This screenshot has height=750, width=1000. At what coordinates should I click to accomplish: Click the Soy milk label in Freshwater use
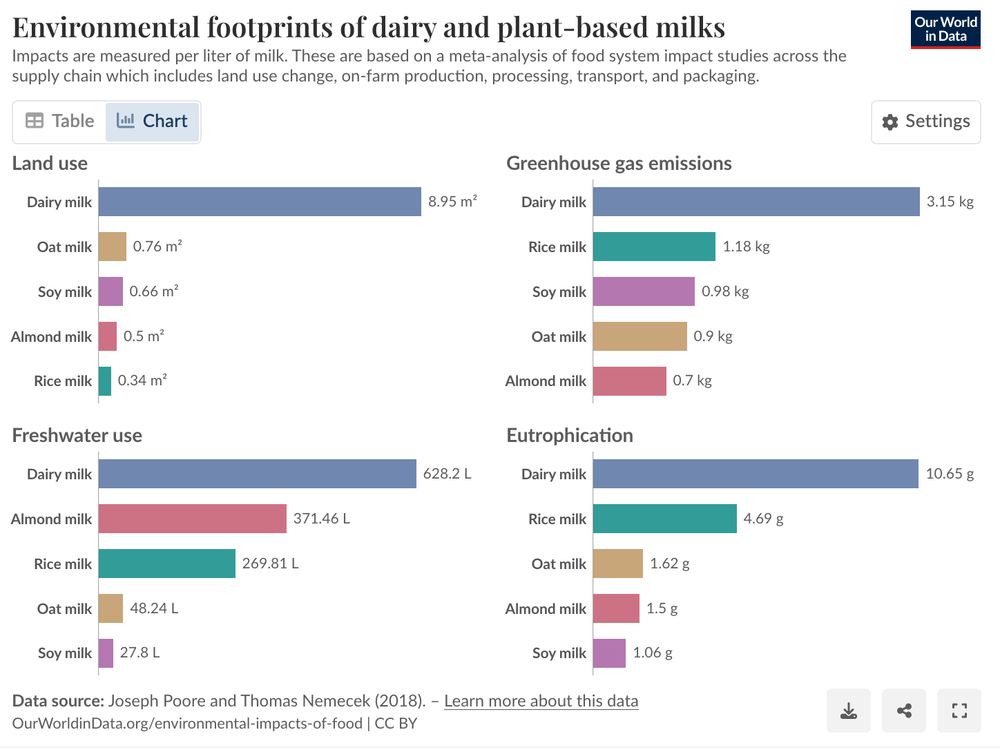pyautogui.click(x=65, y=653)
